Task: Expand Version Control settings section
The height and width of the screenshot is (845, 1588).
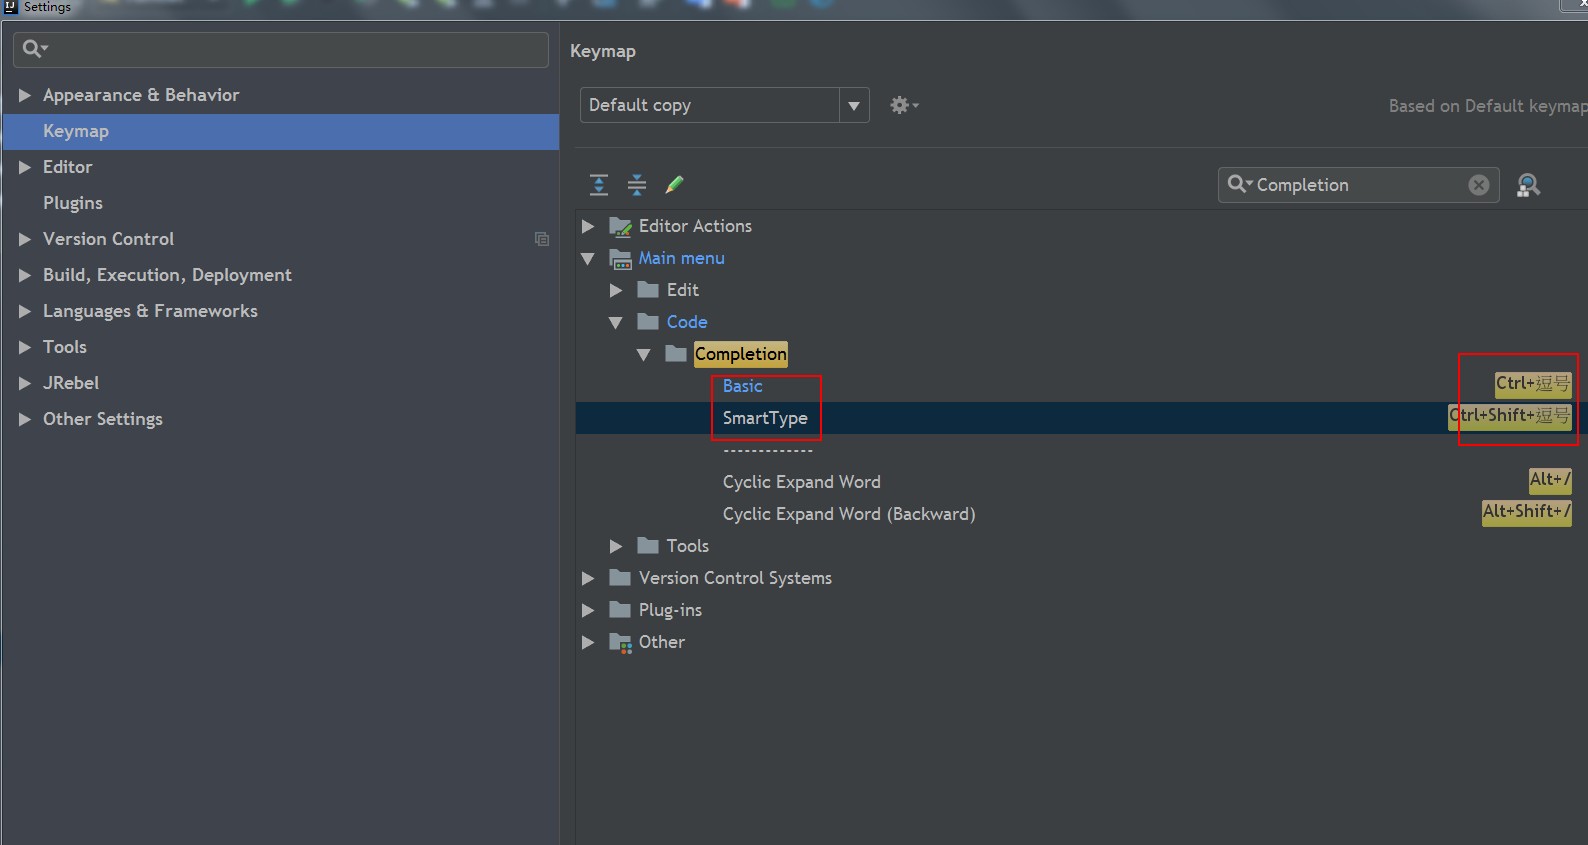Action: click(x=25, y=239)
